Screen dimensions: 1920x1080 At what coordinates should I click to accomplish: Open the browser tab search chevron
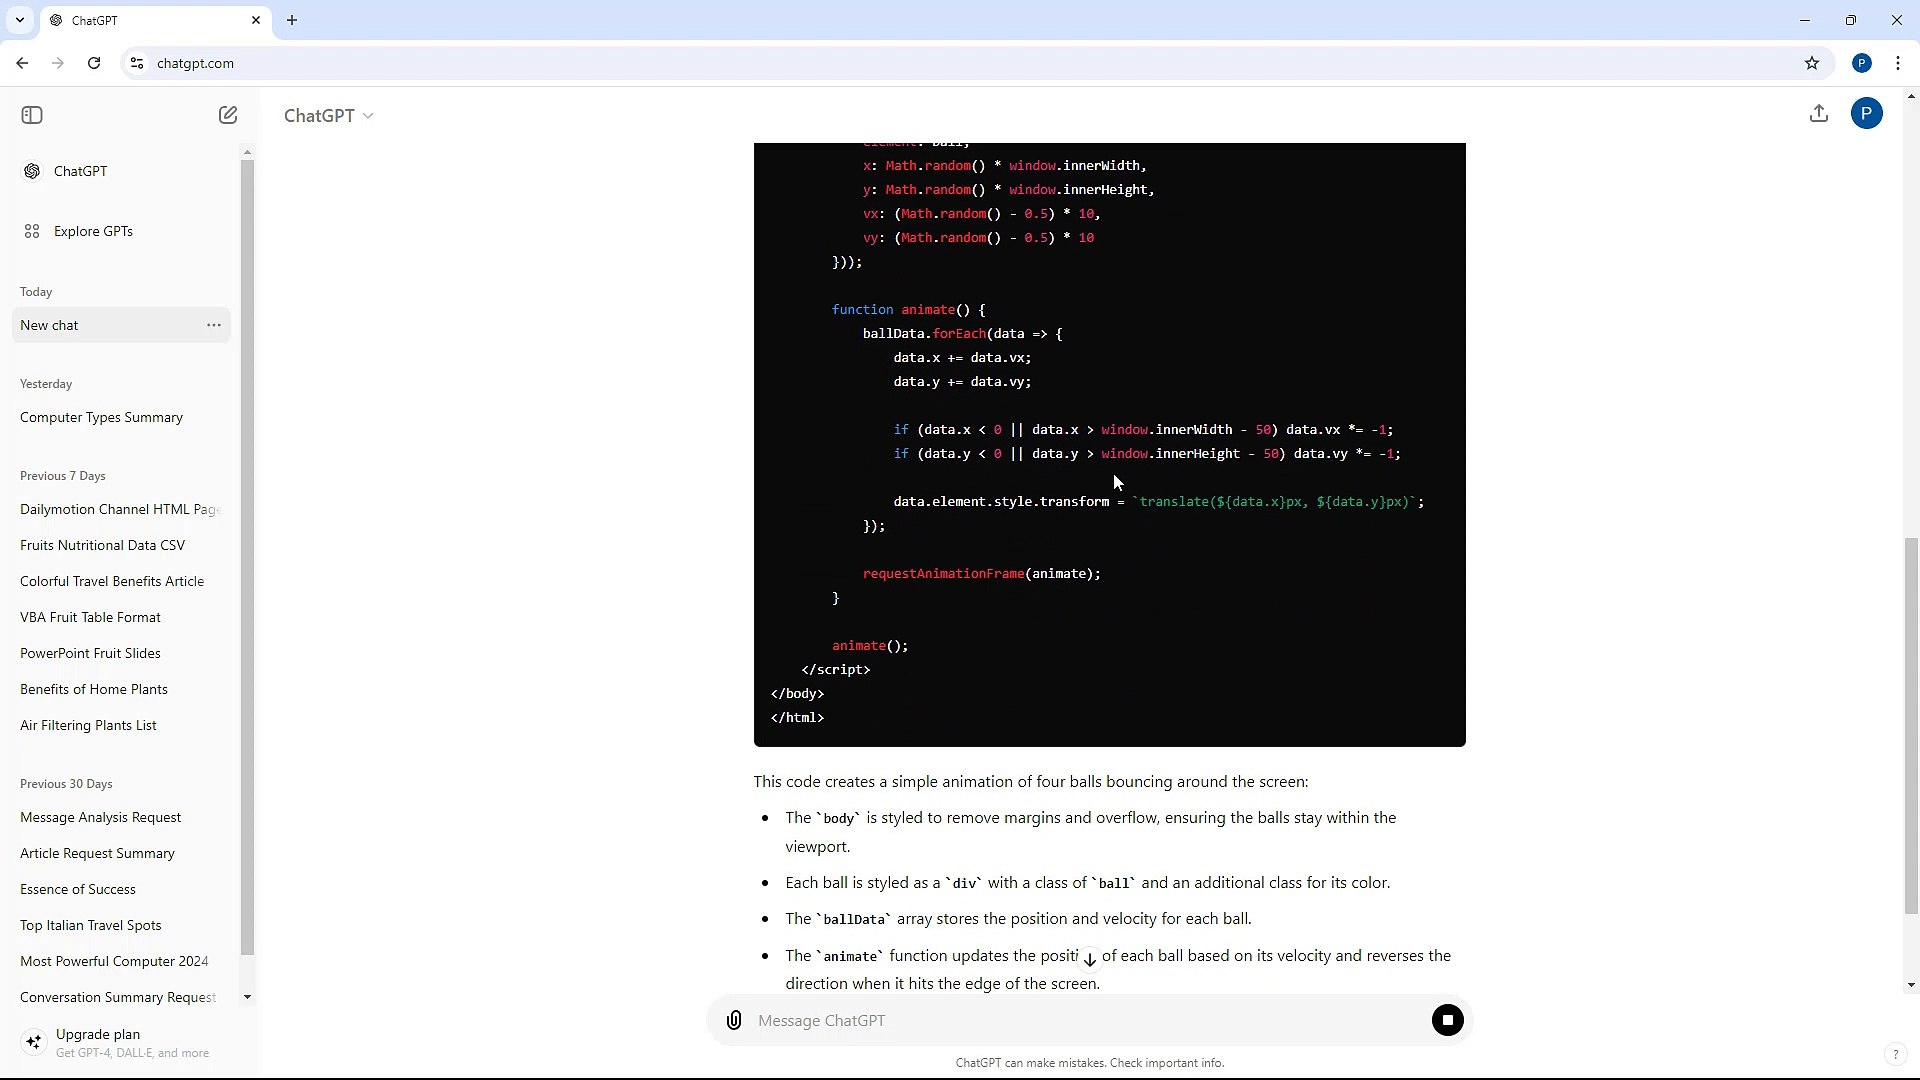pyautogui.click(x=20, y=20)
